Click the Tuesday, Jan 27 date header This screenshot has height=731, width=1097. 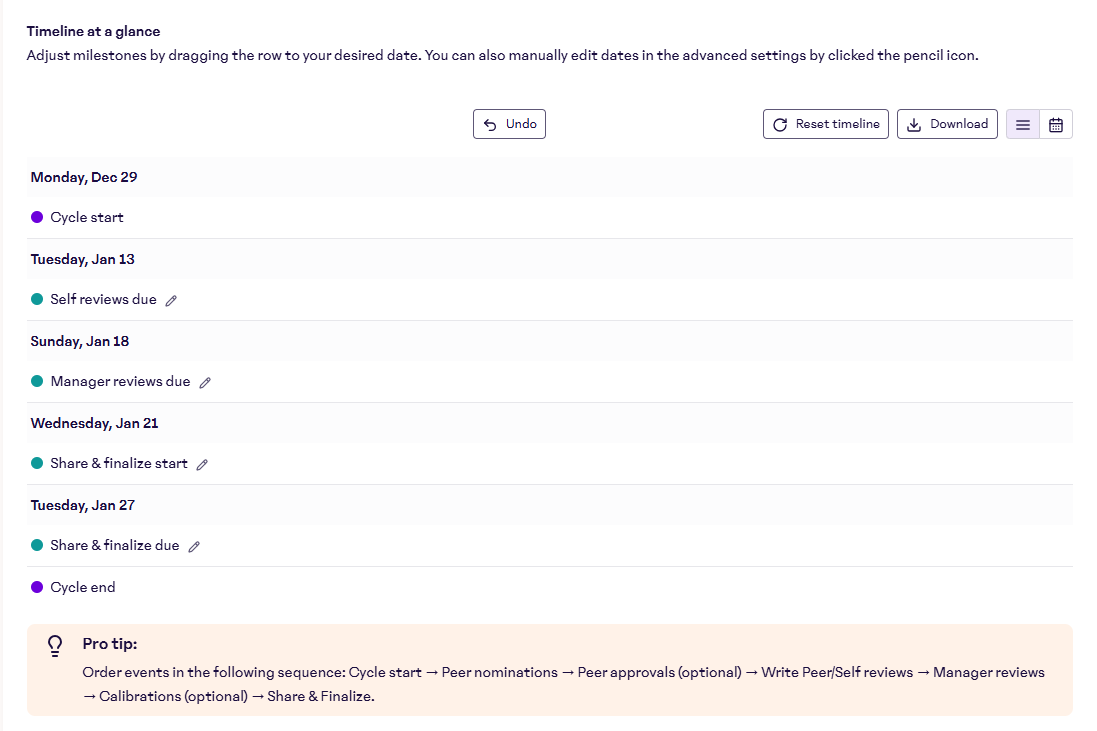[x=83, y=505]
